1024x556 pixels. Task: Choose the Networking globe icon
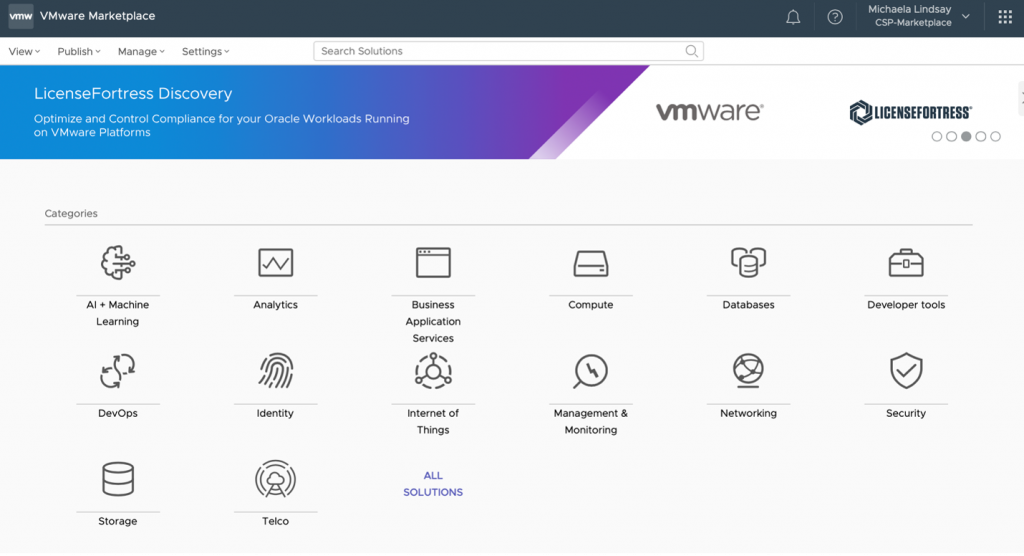click(x=748, y=370)
